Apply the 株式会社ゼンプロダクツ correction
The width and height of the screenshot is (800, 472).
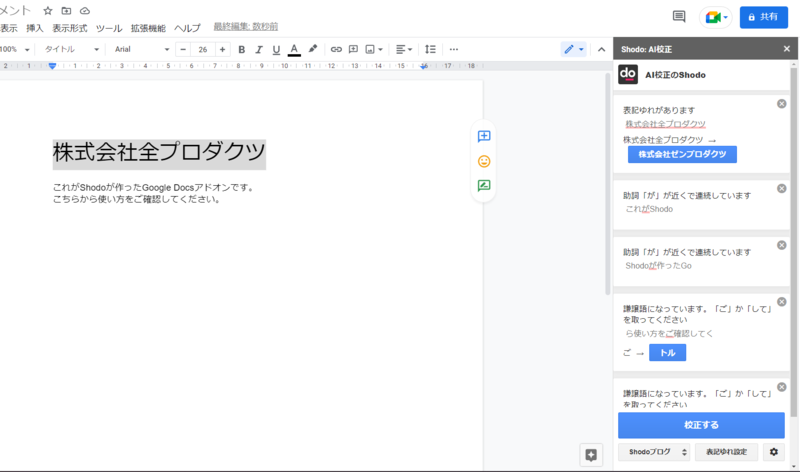(x=682, y=154)
